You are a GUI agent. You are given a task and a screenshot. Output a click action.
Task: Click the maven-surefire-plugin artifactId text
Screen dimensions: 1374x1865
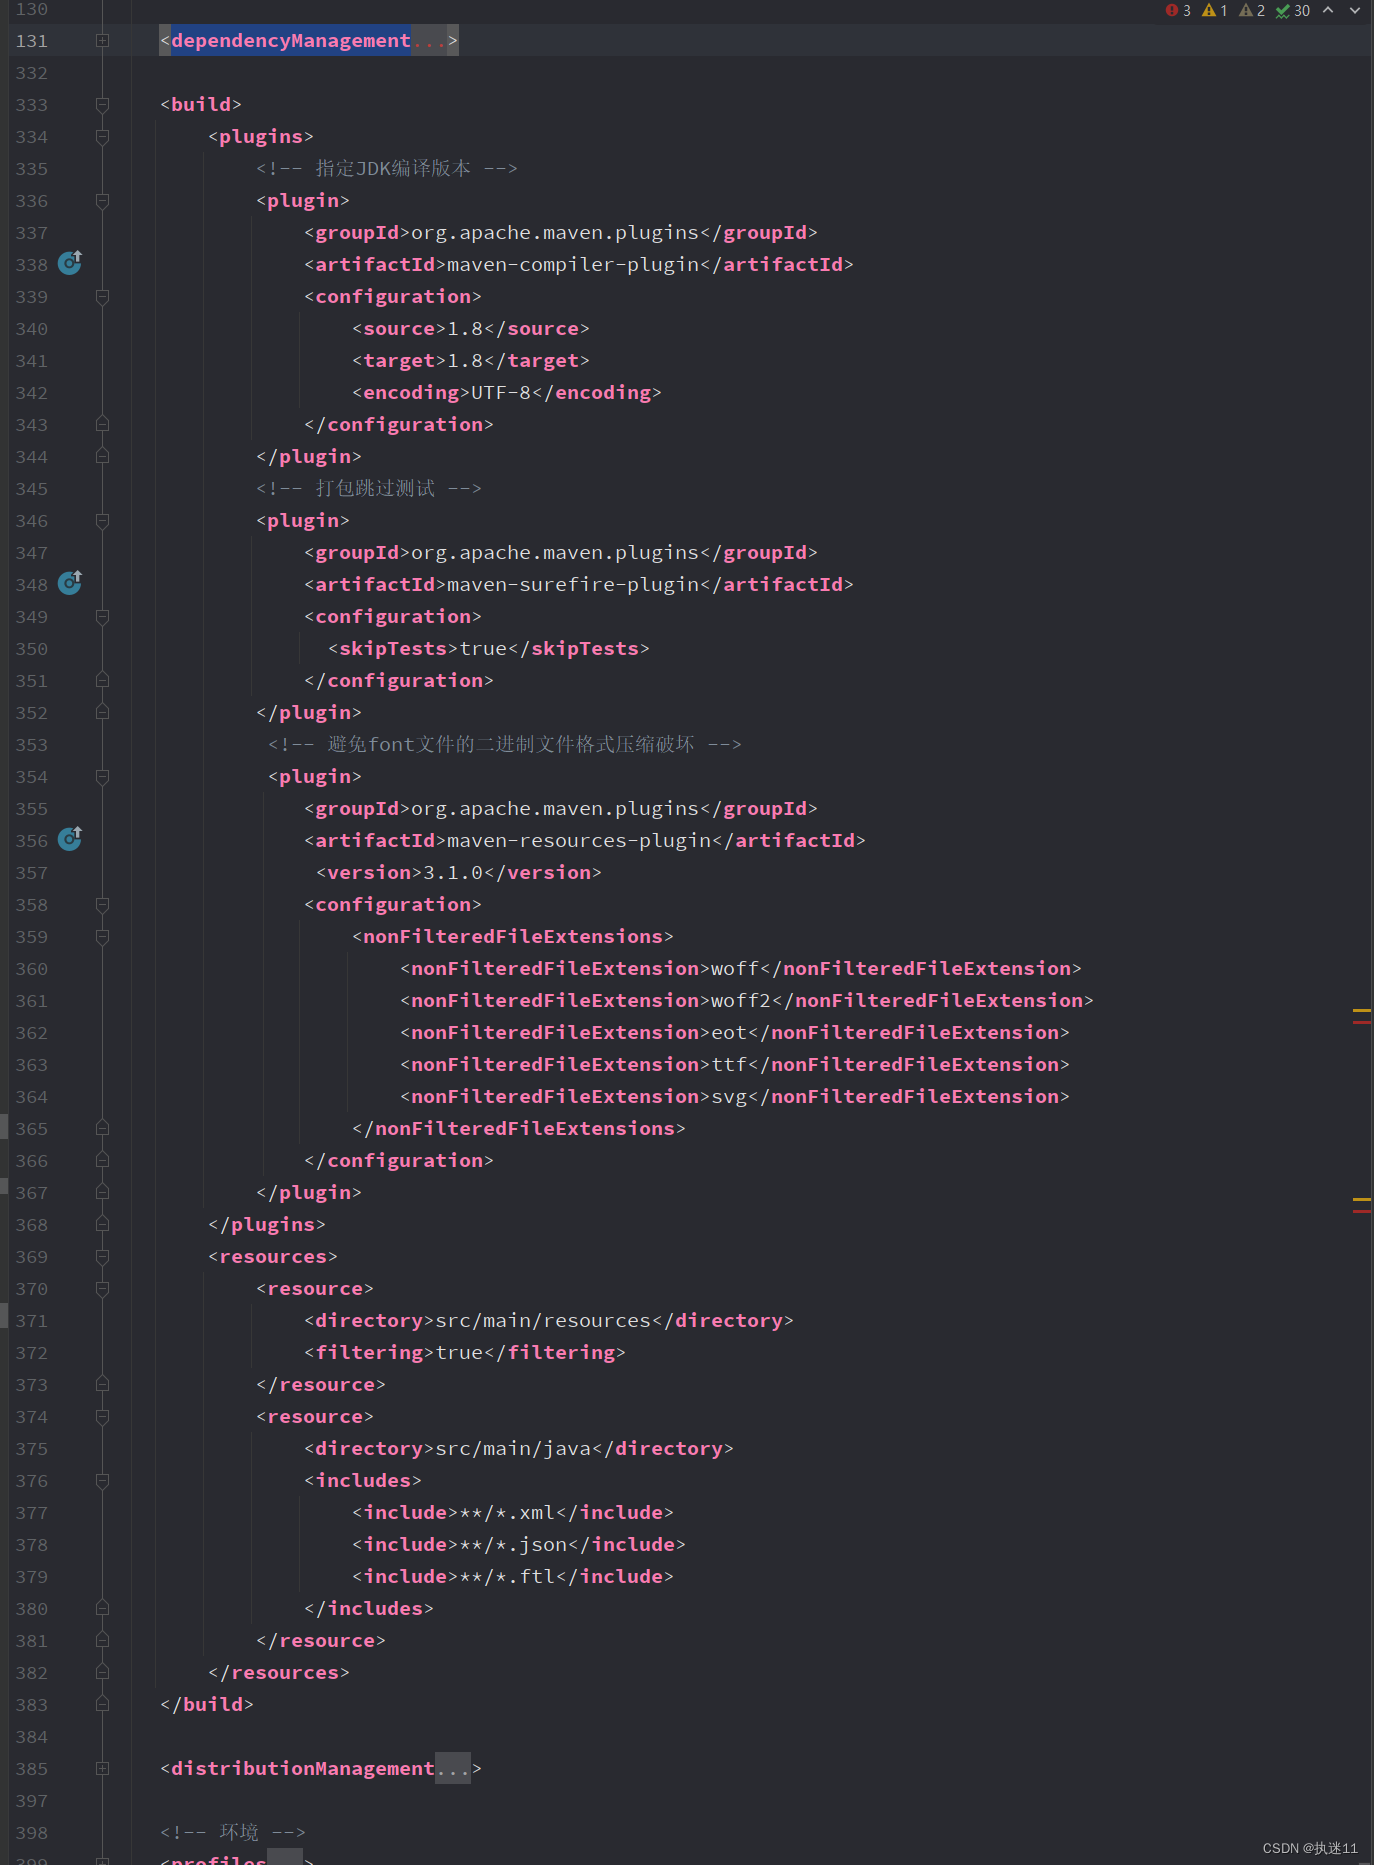573,585
